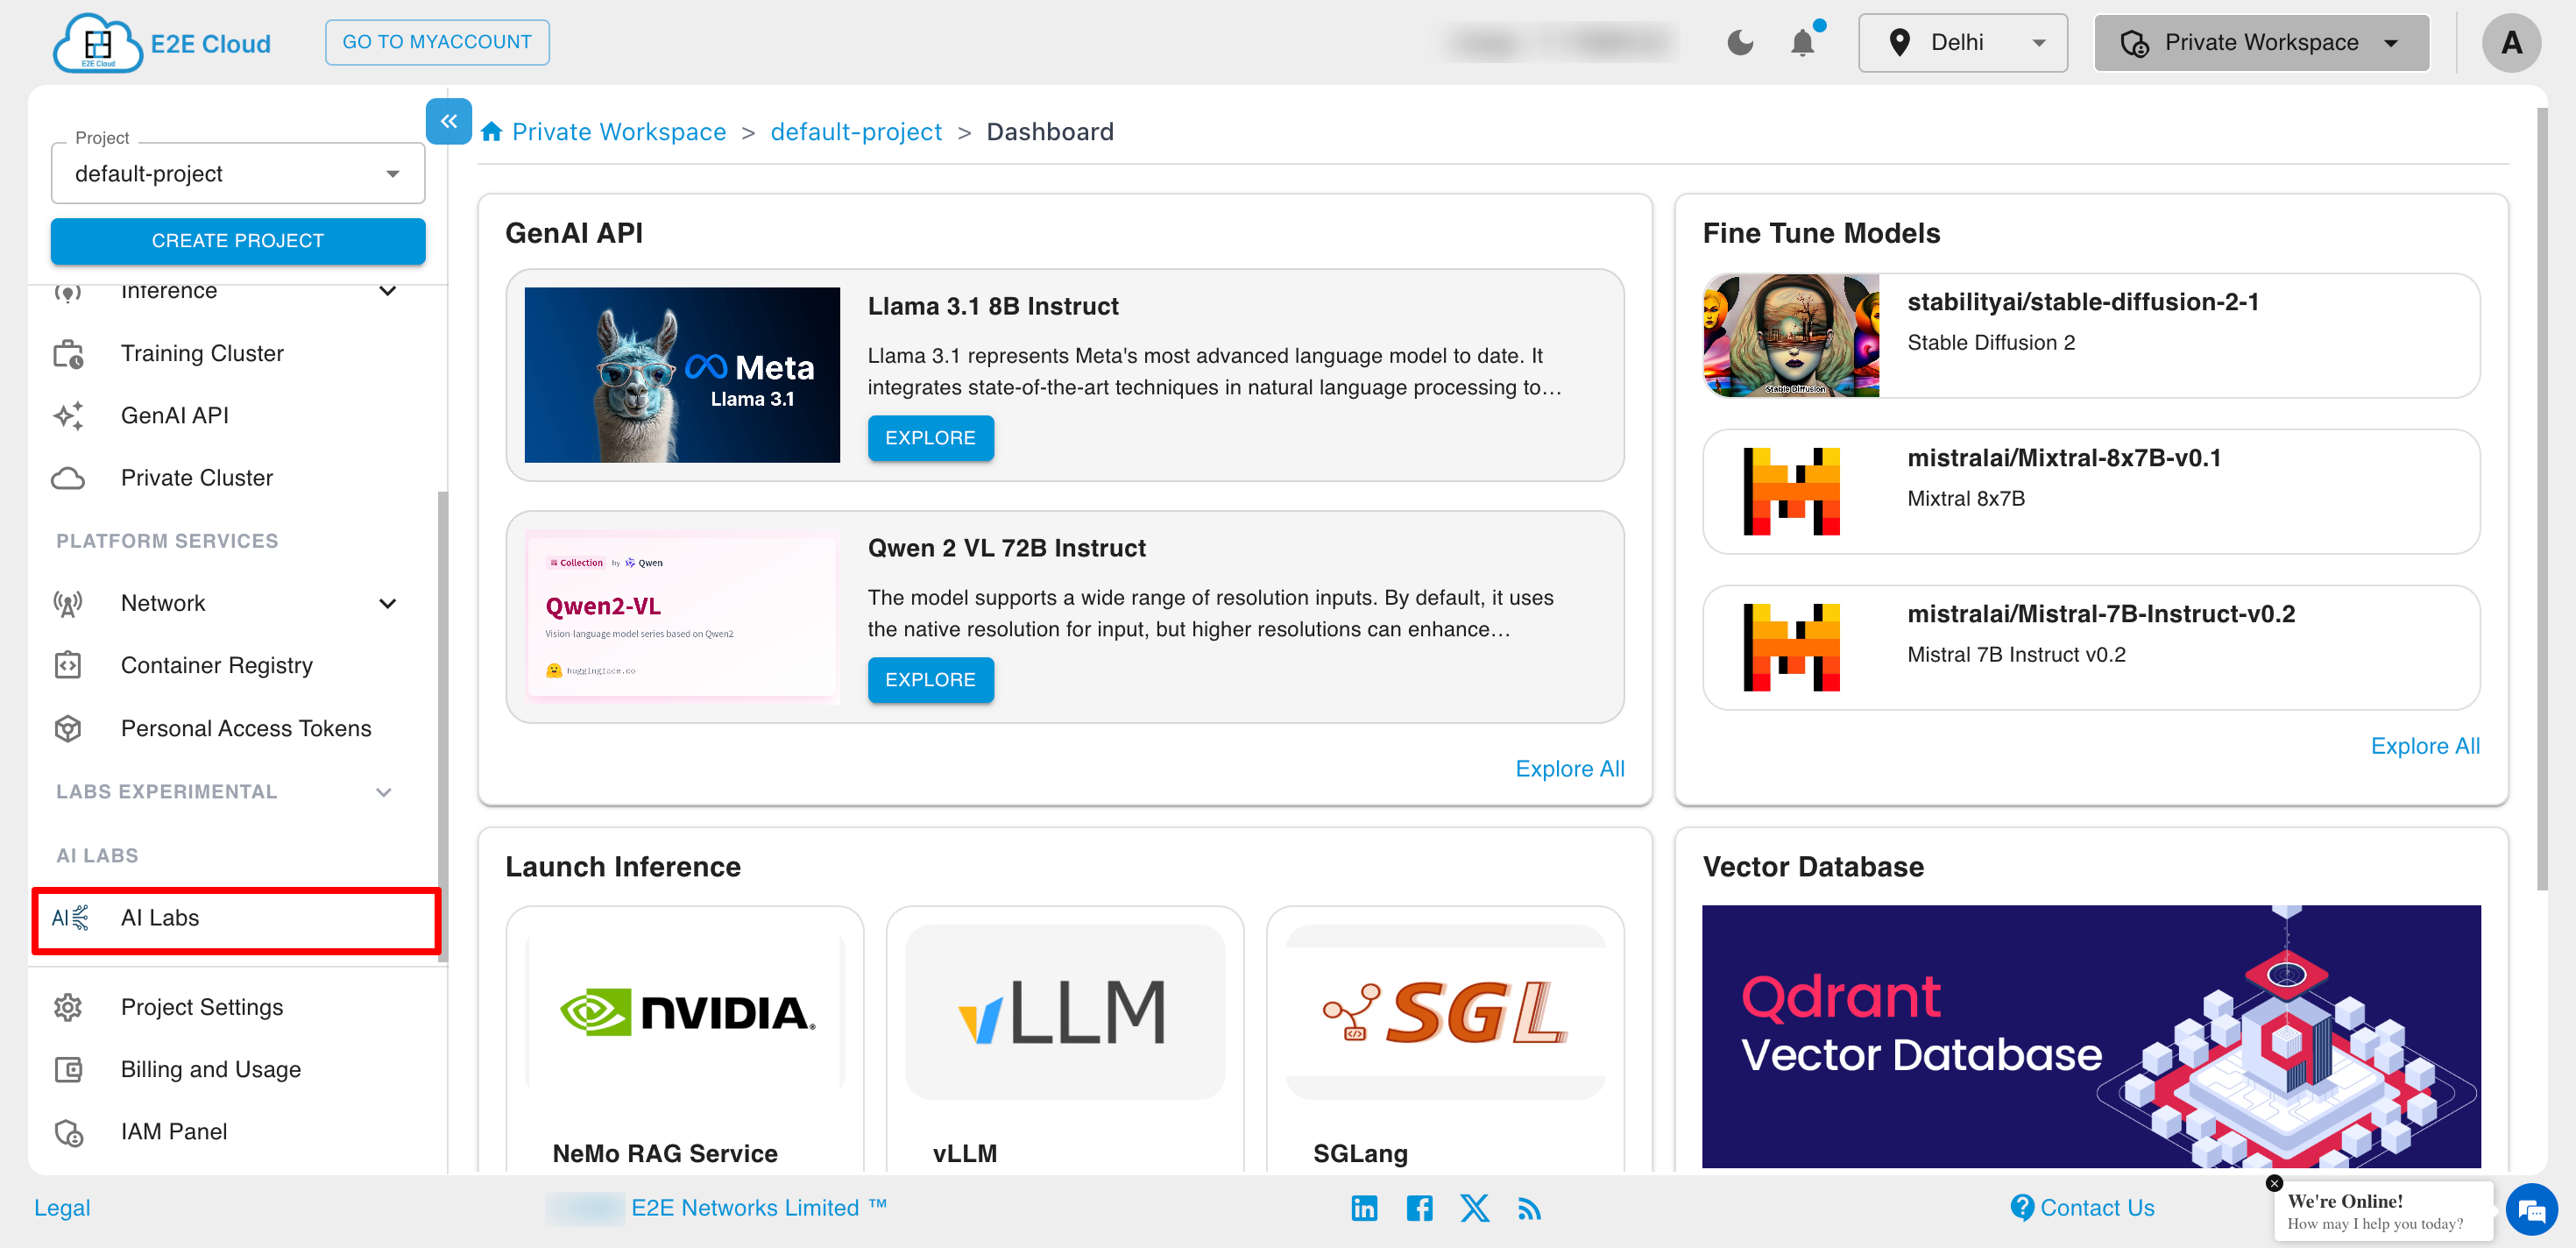Collapse the LABS EXPERIMENTAL section chevron
This screenshot has height=1248, width=2576.
click(384, 792)
